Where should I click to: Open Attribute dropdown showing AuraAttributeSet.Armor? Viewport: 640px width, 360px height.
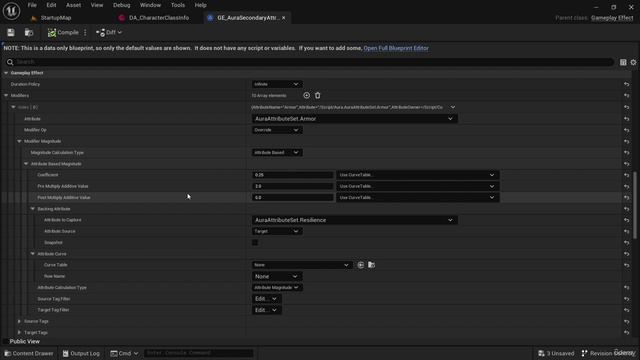pos(354,119)
